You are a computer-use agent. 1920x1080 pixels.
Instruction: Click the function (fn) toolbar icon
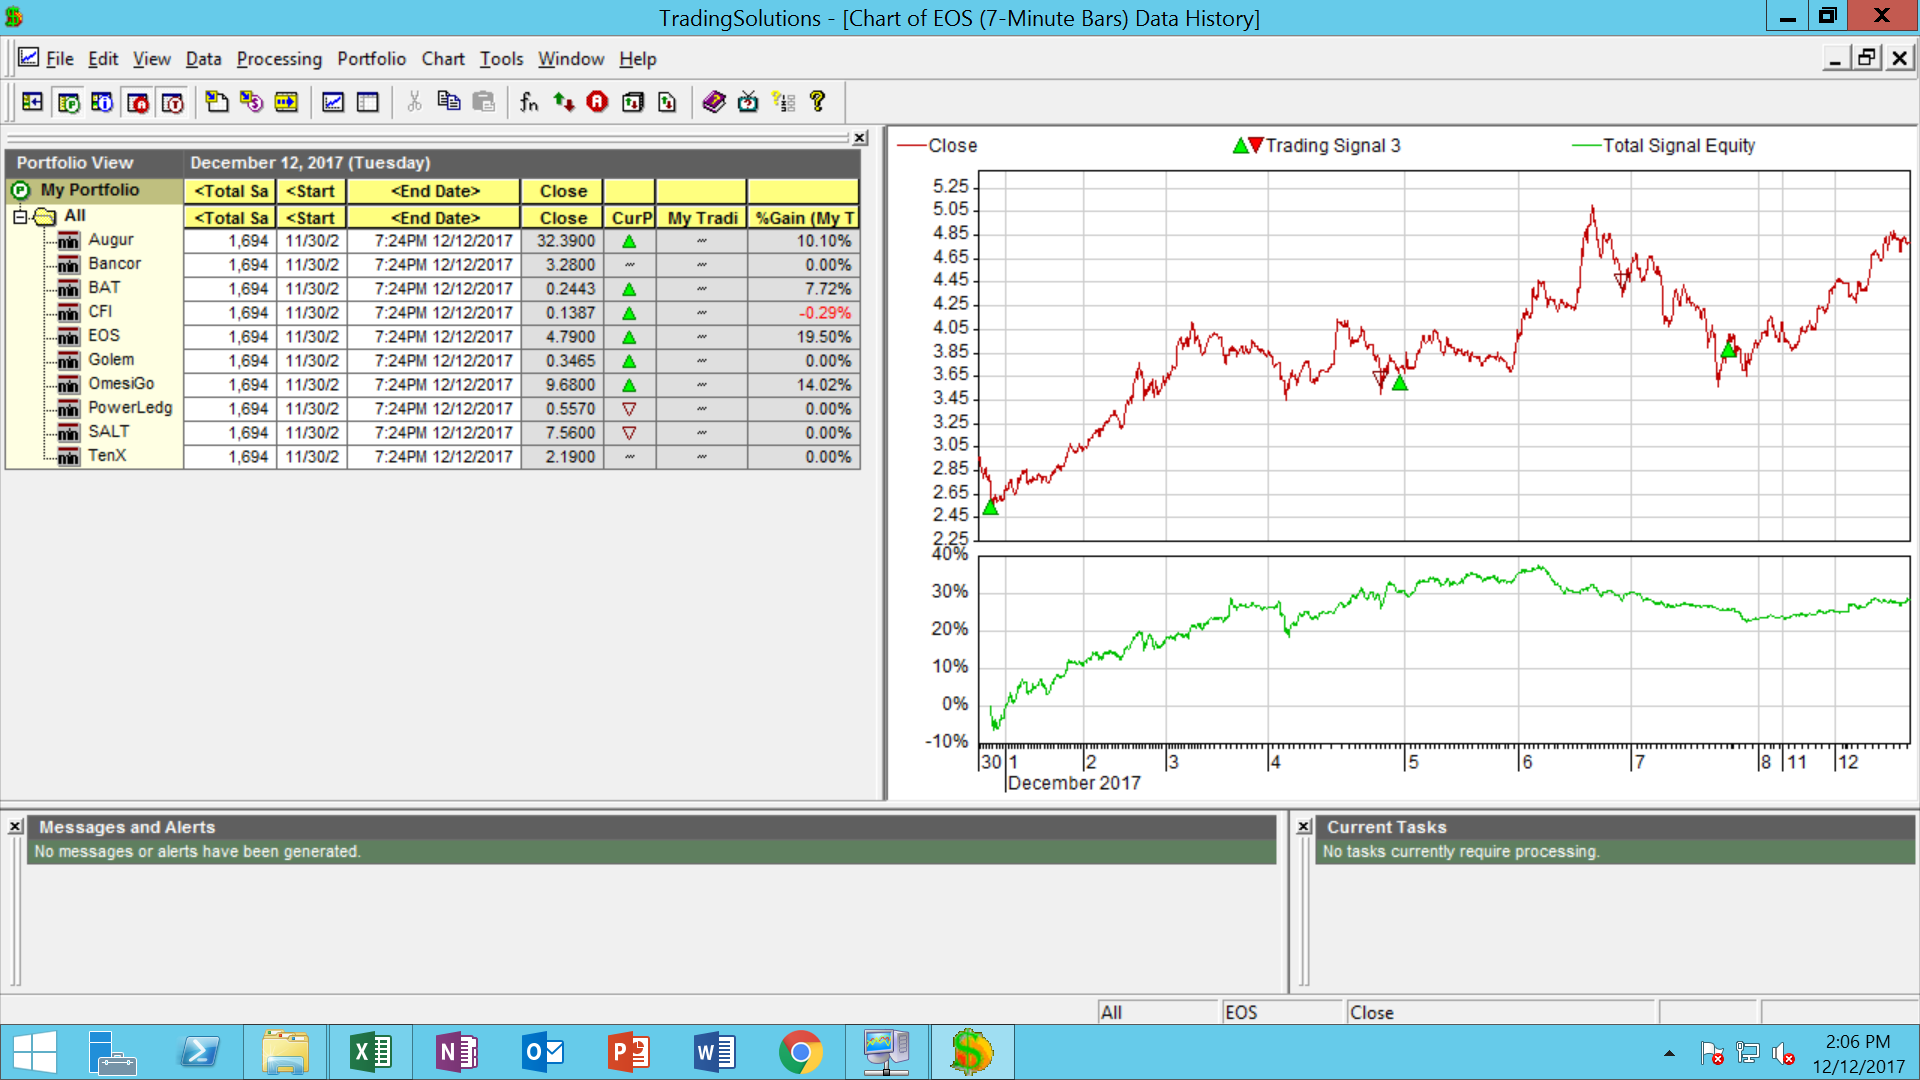[529, 102]
